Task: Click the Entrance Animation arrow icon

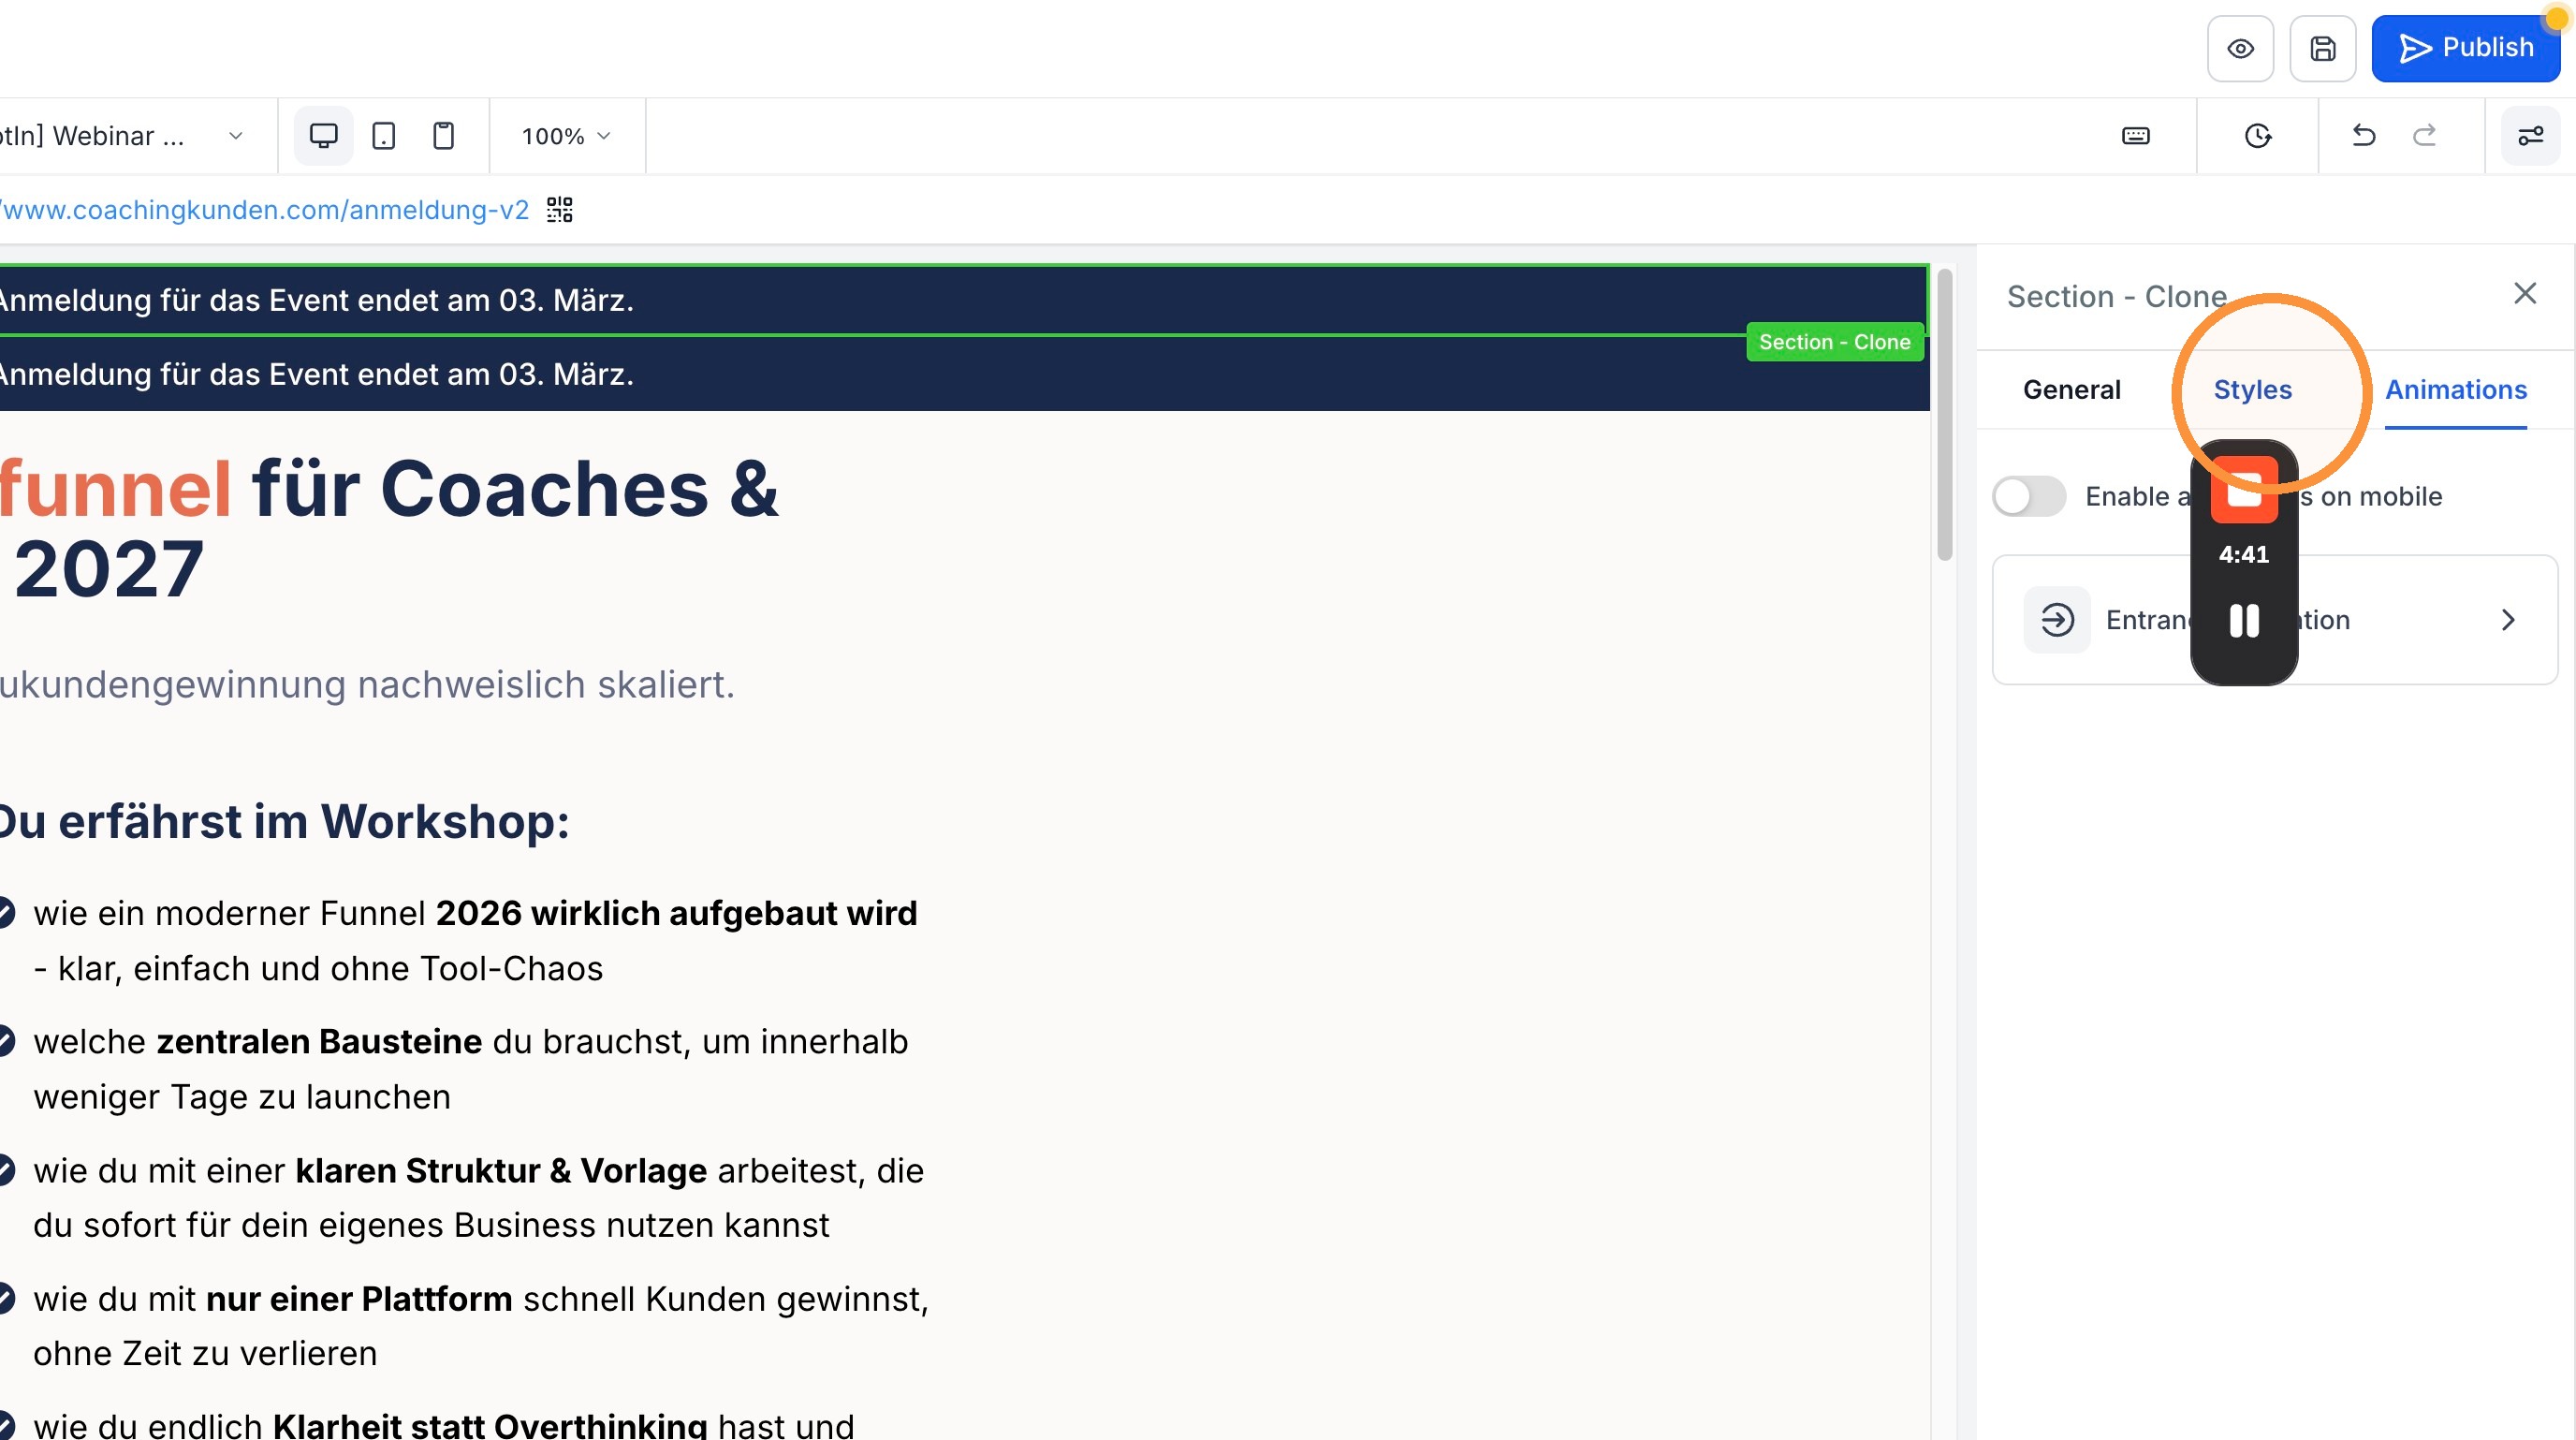Action: (2508, 620)
